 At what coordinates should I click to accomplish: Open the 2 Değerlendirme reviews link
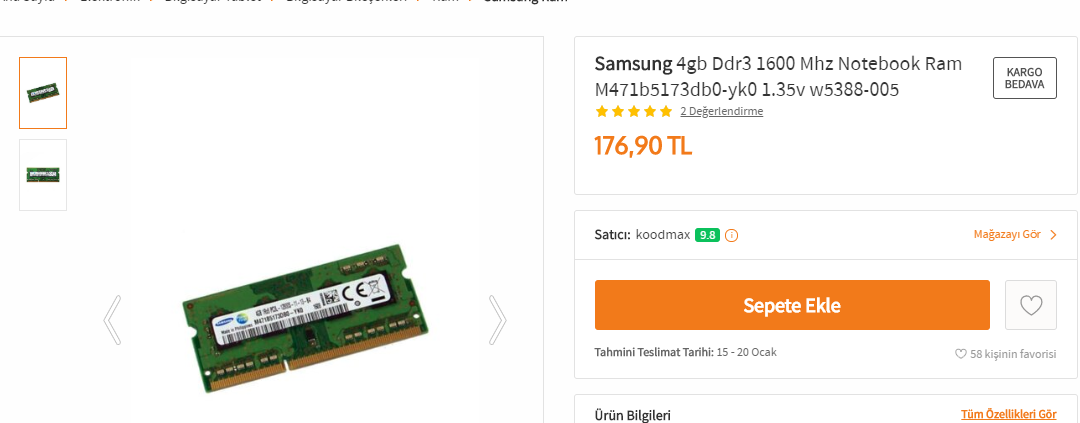pyautogui.click(x=721, y=111)
